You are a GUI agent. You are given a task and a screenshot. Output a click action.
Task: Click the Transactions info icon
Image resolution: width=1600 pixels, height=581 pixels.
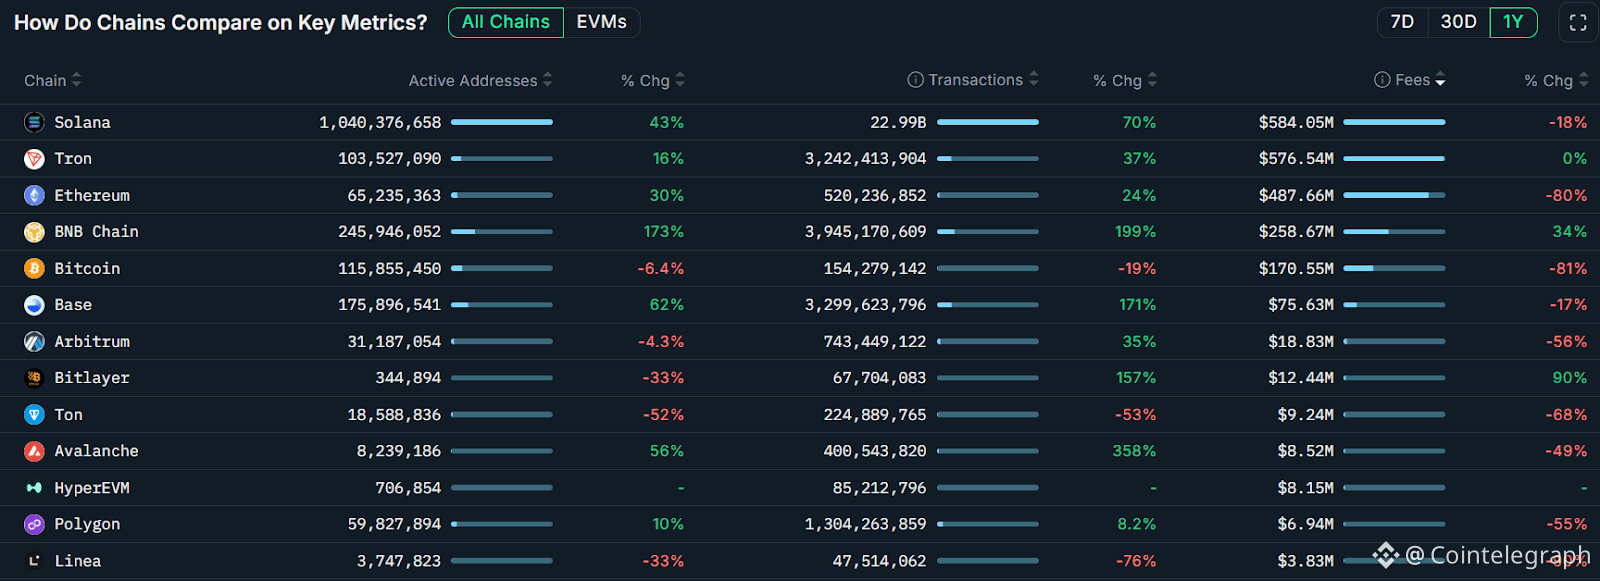click(915, 80)
